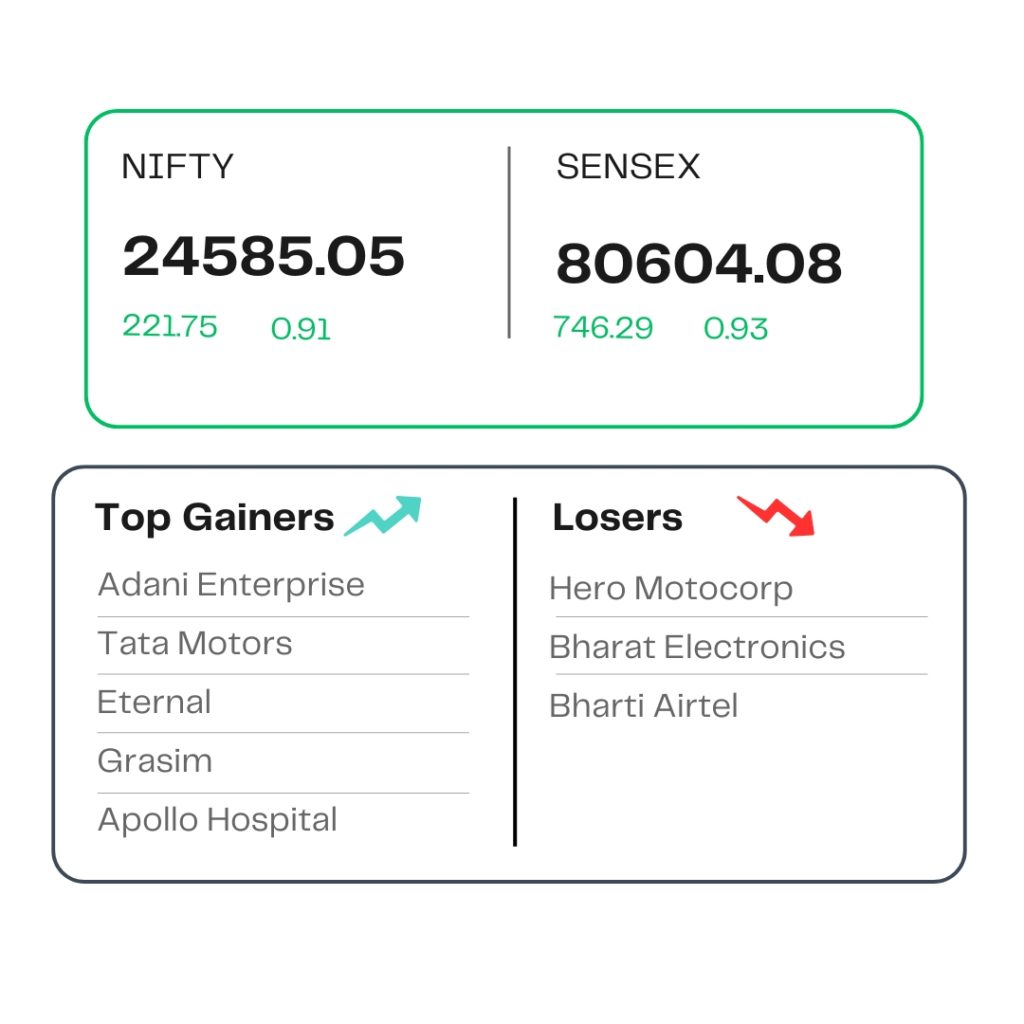
Task: Select Adani Enterprise in Top Gainers
Action: (231, 584)
